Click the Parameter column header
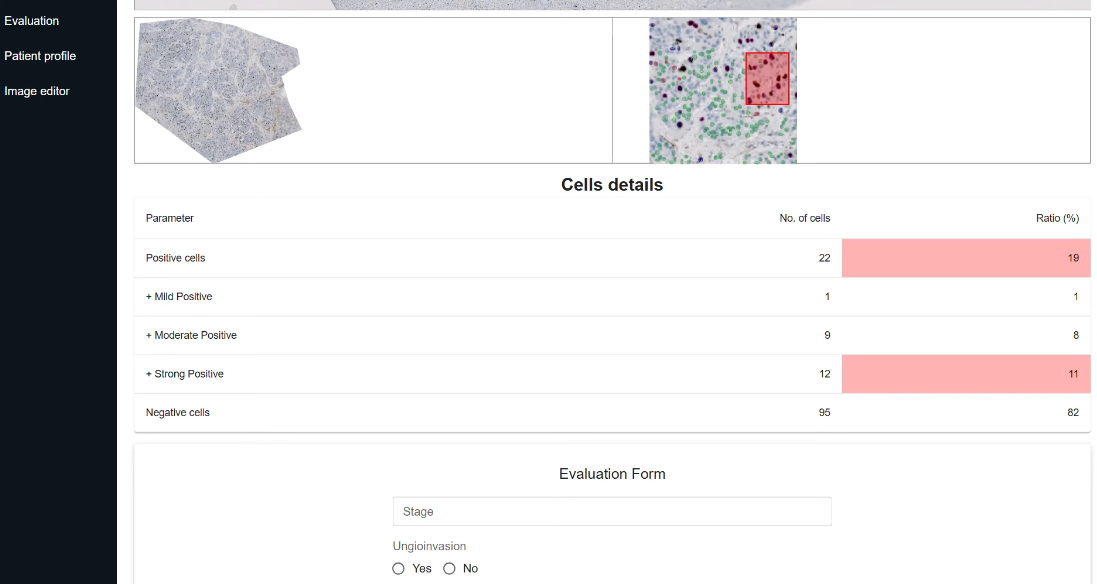This screenshot has width=1097, height=584. [169, 218]
